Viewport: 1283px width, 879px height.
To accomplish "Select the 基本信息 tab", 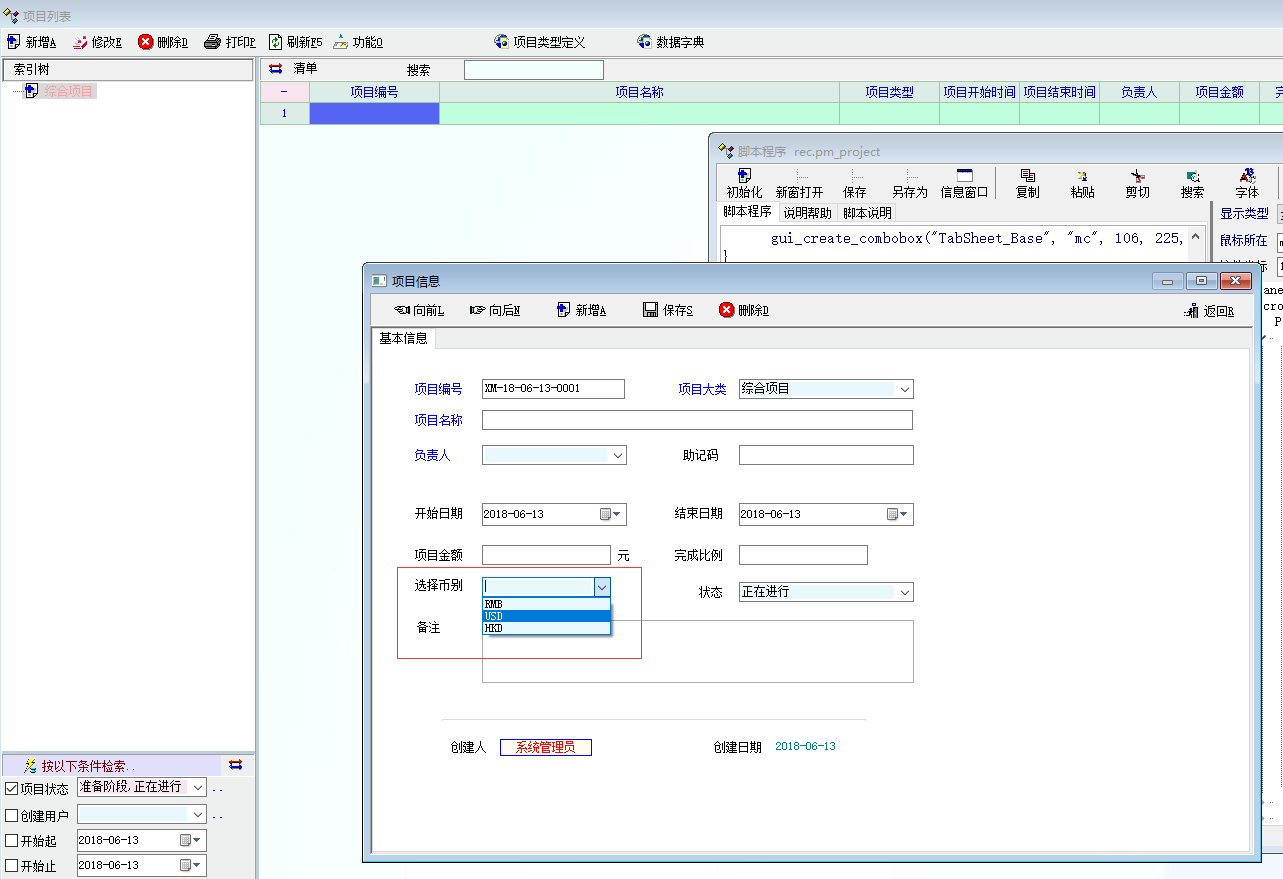I will pyautogui.click(x=404, y=338).
